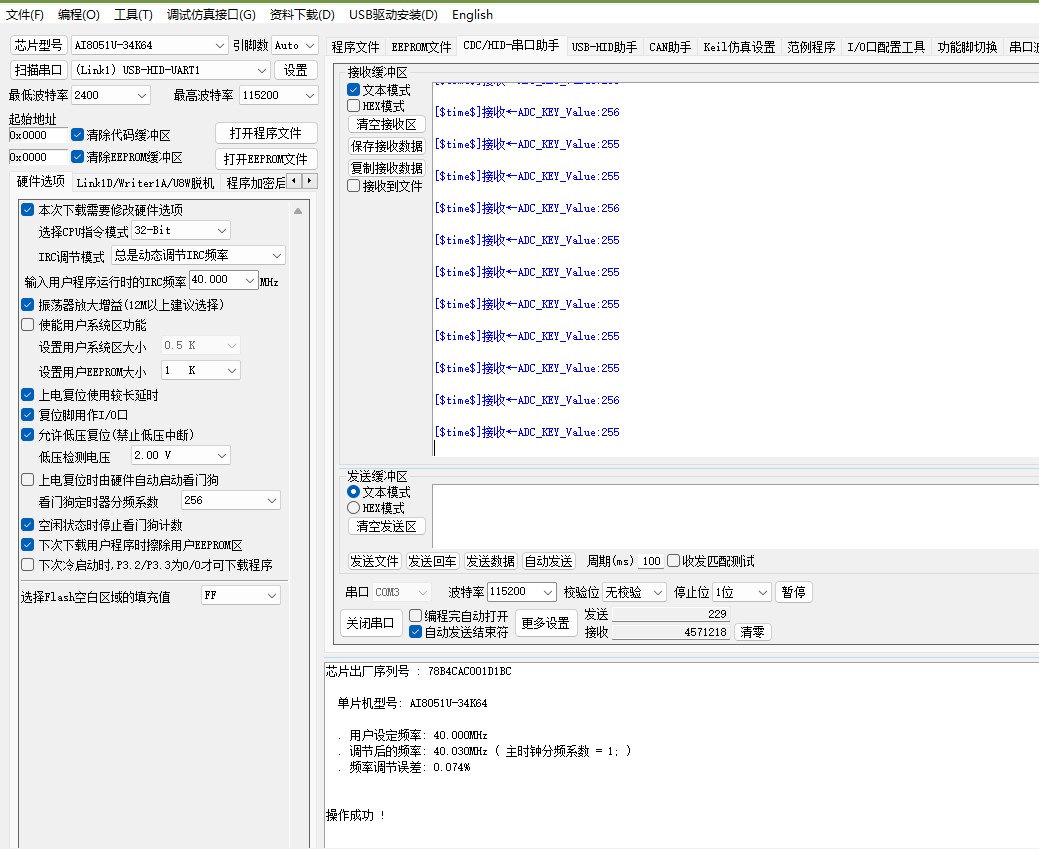The height and width of the screenshot is (849, 1039).
Task: Toggle 下次下载用户程序时擦除用户EEPROM区
Action: pos(27,545)
